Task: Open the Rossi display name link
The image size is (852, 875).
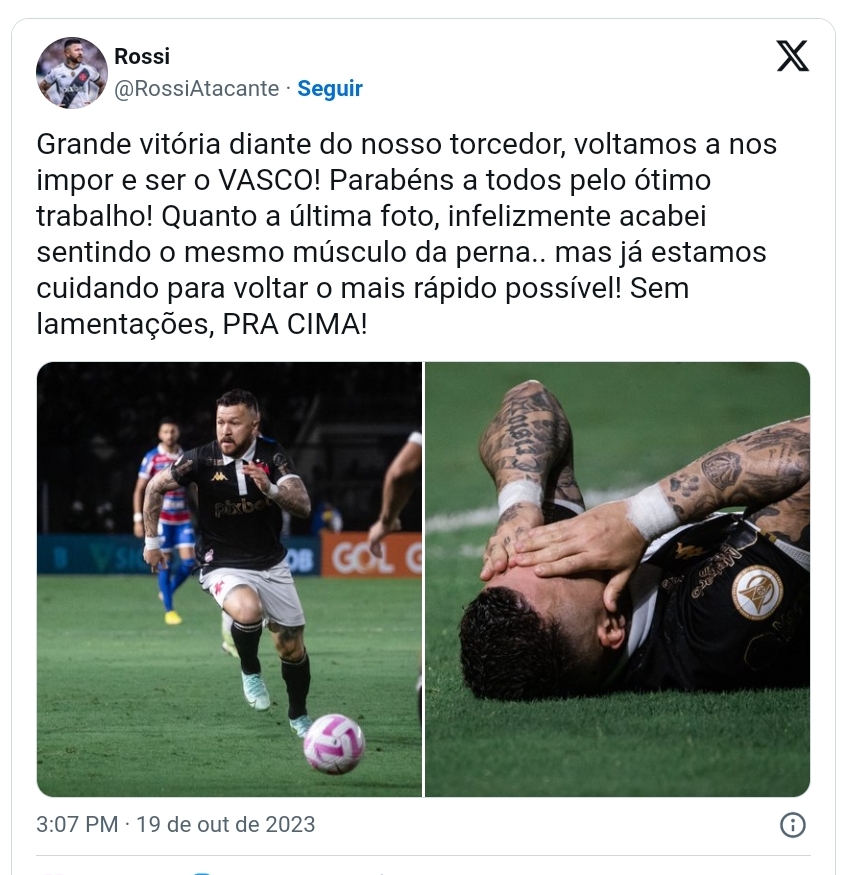Action: point(142,56)
